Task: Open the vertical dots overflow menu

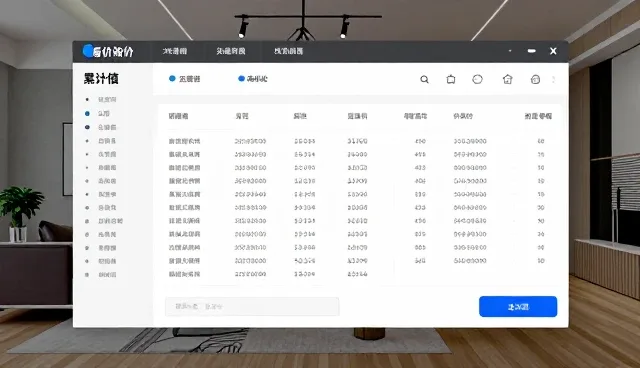Action: [x=553, y=80]
